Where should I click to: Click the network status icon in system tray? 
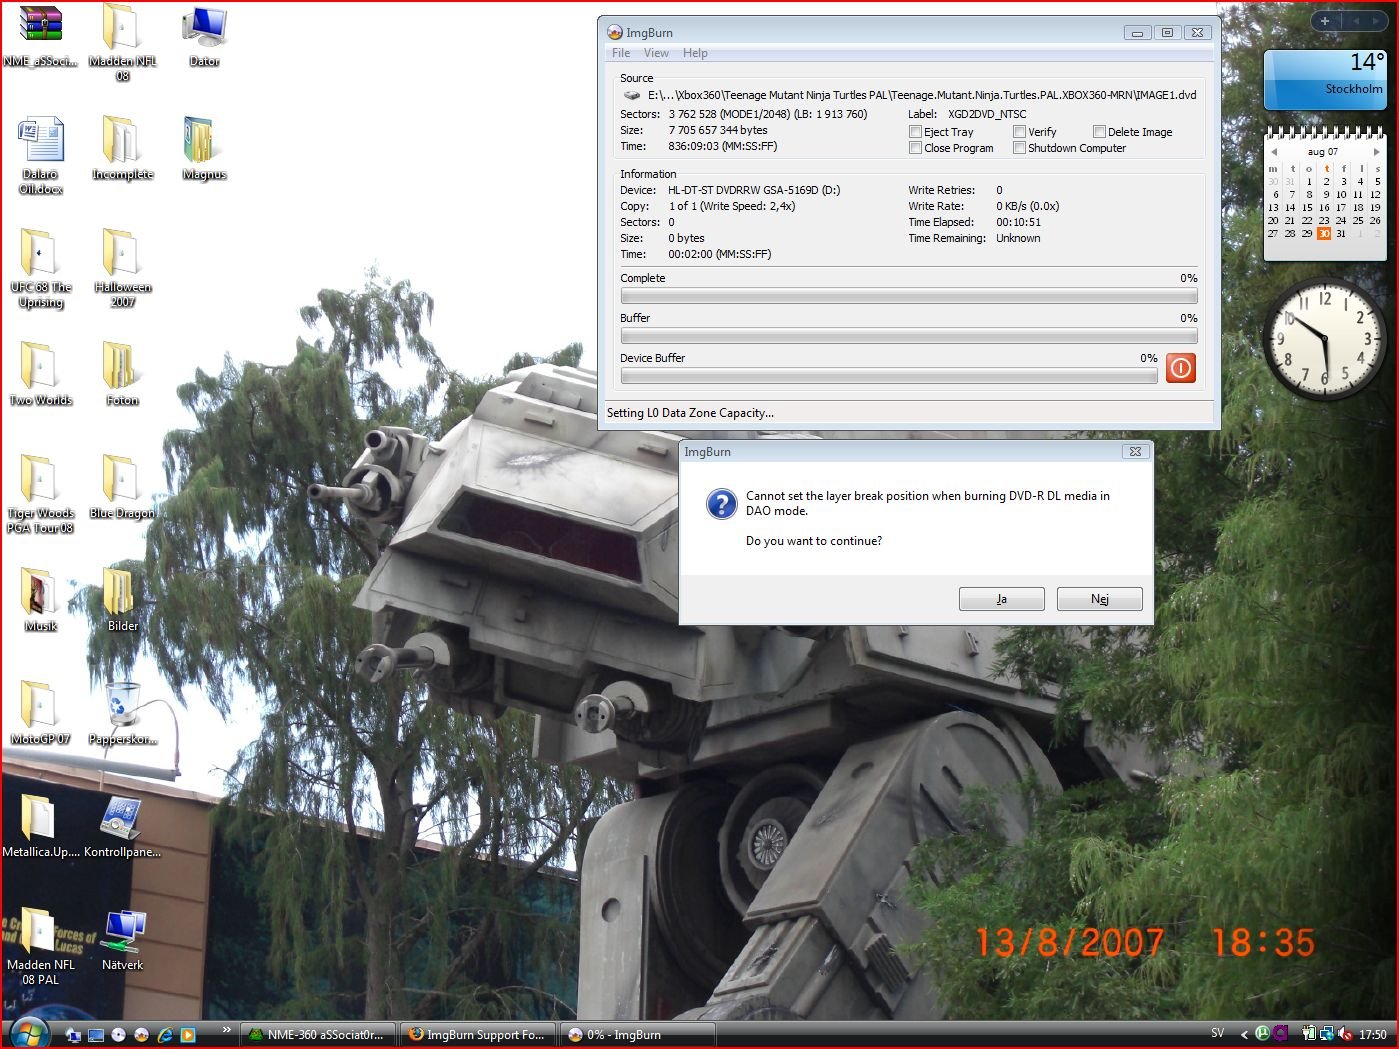coord(1327,1034)
